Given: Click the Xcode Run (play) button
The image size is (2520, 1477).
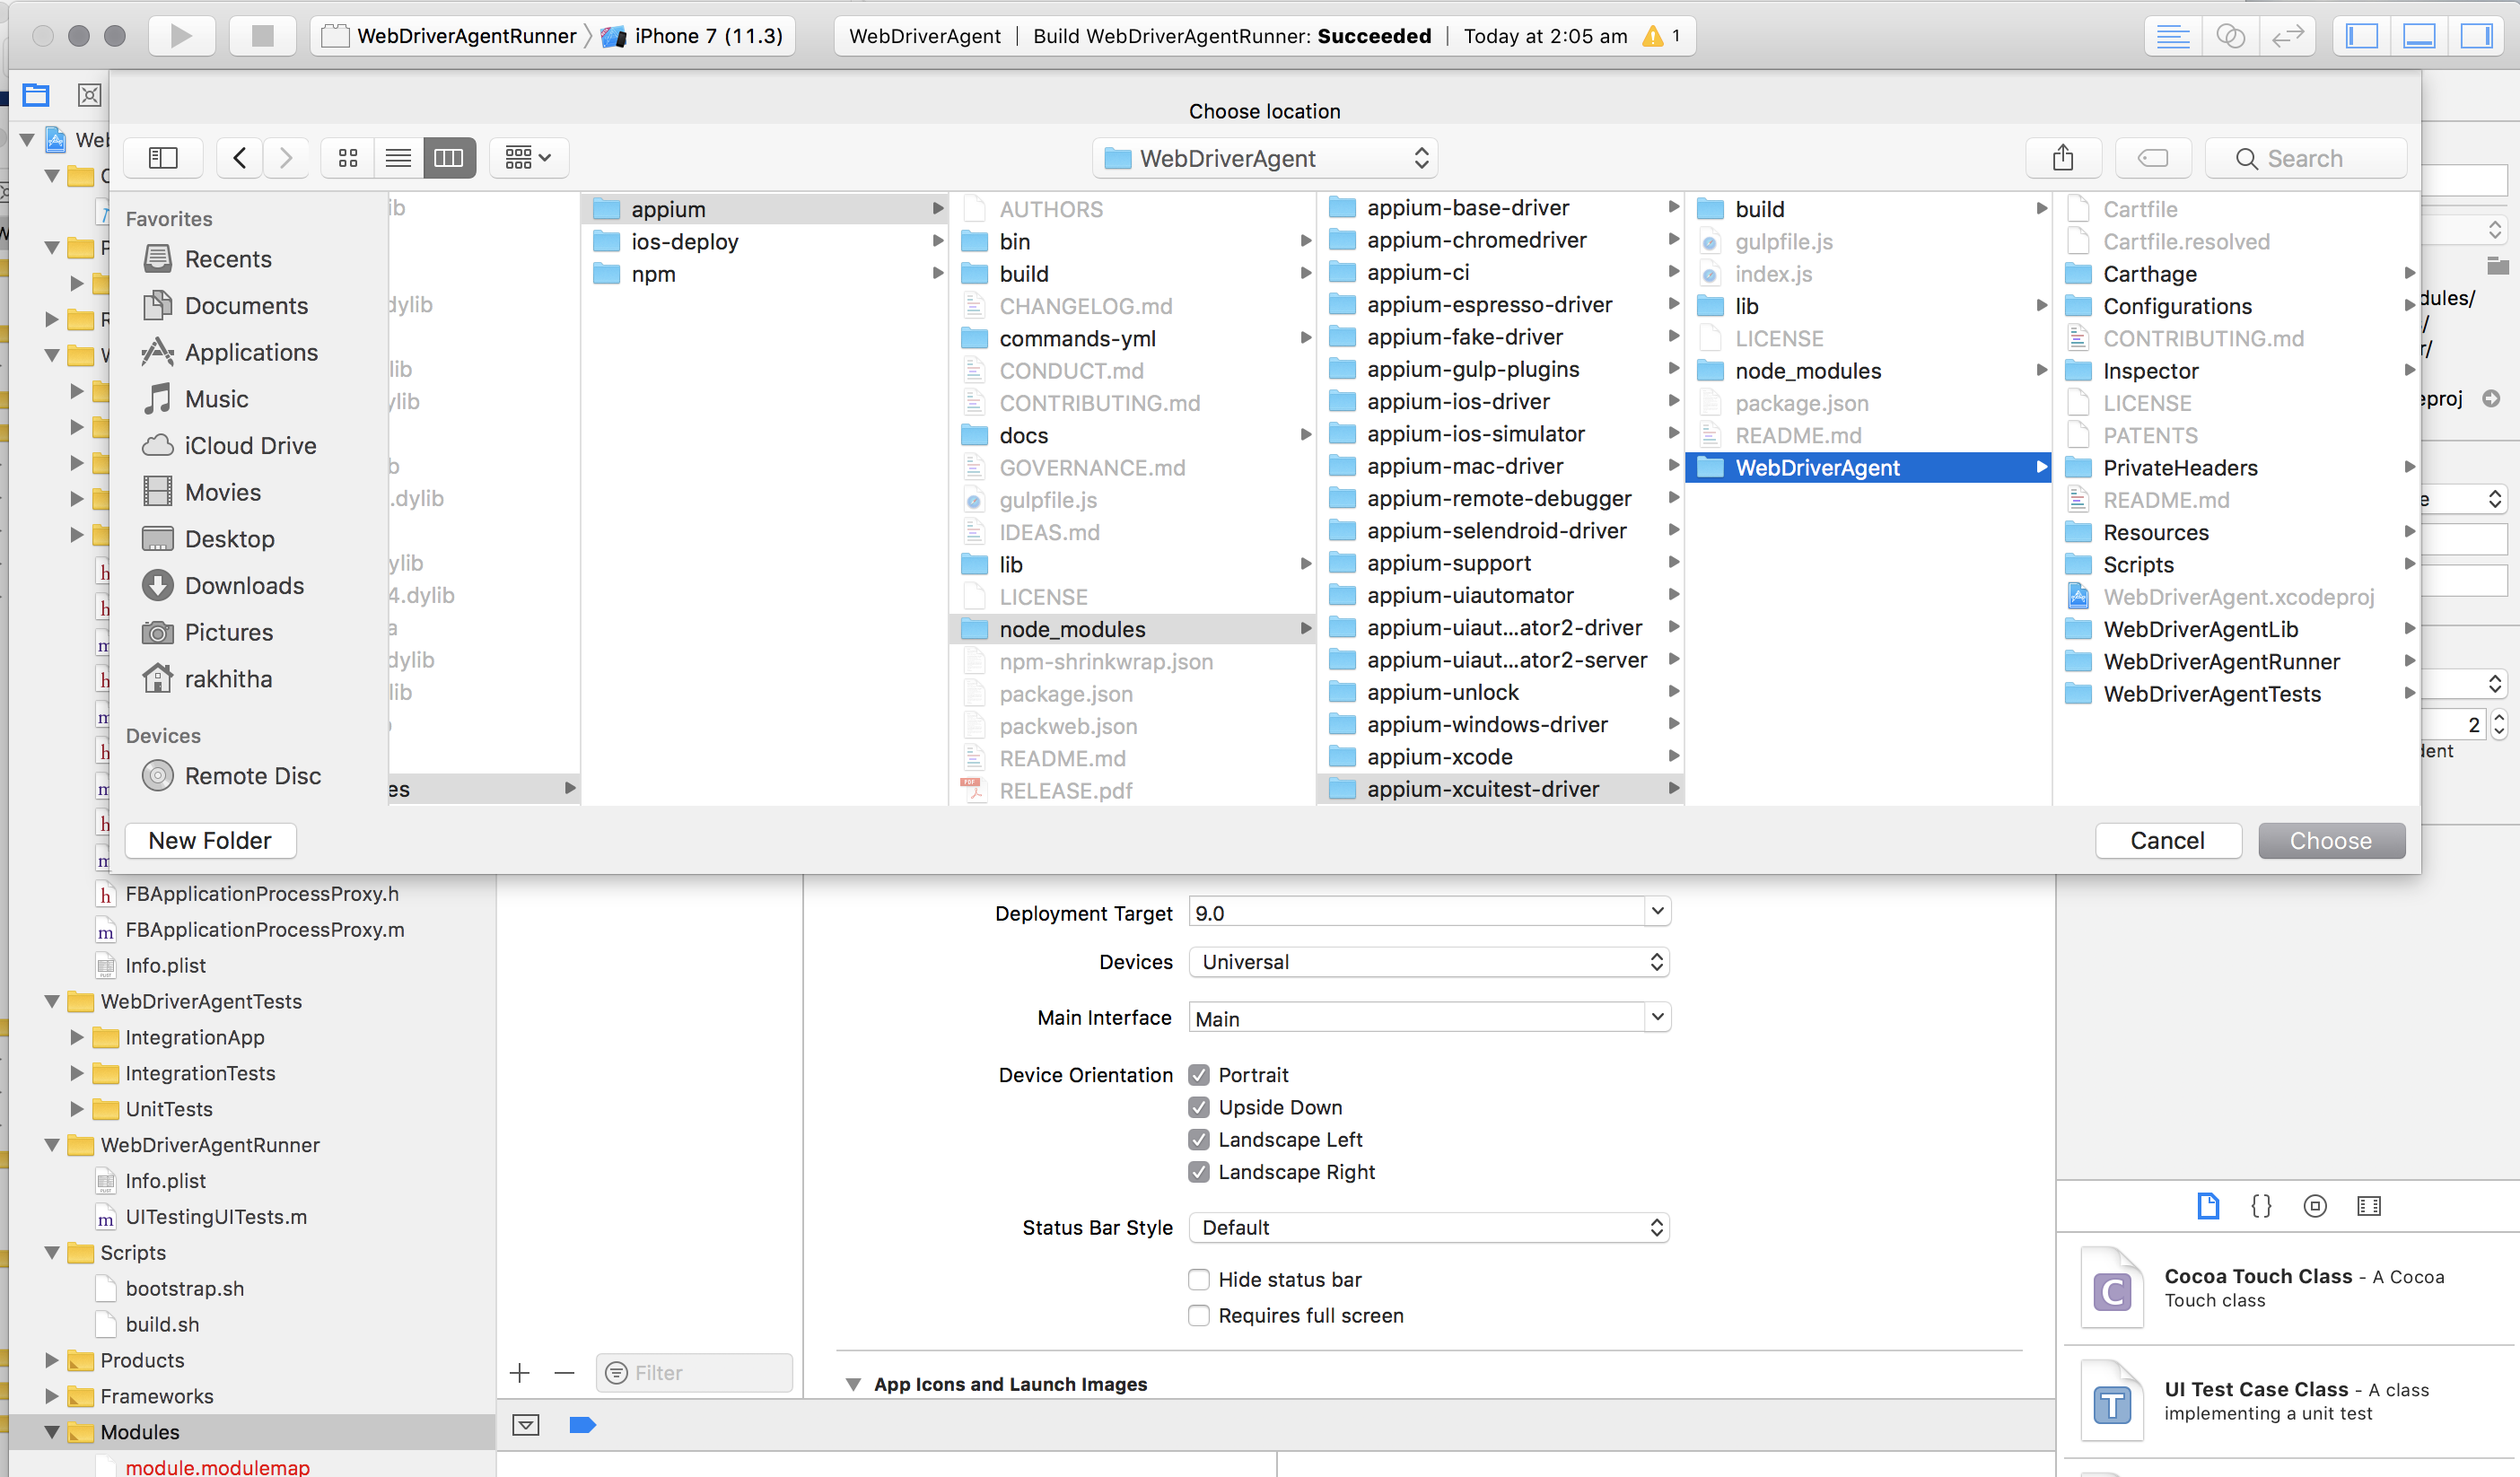Looking at the screenshot, I should 181,36.
